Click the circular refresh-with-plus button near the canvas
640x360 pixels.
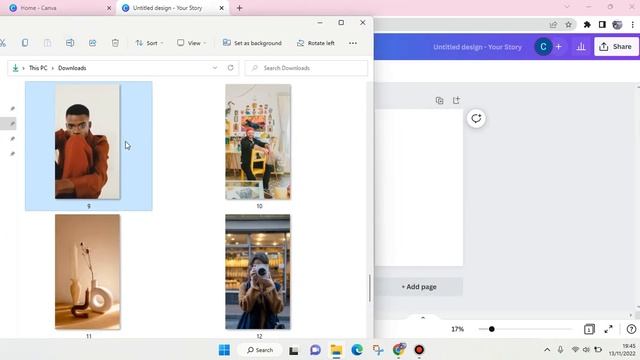[x=476, y=118]
